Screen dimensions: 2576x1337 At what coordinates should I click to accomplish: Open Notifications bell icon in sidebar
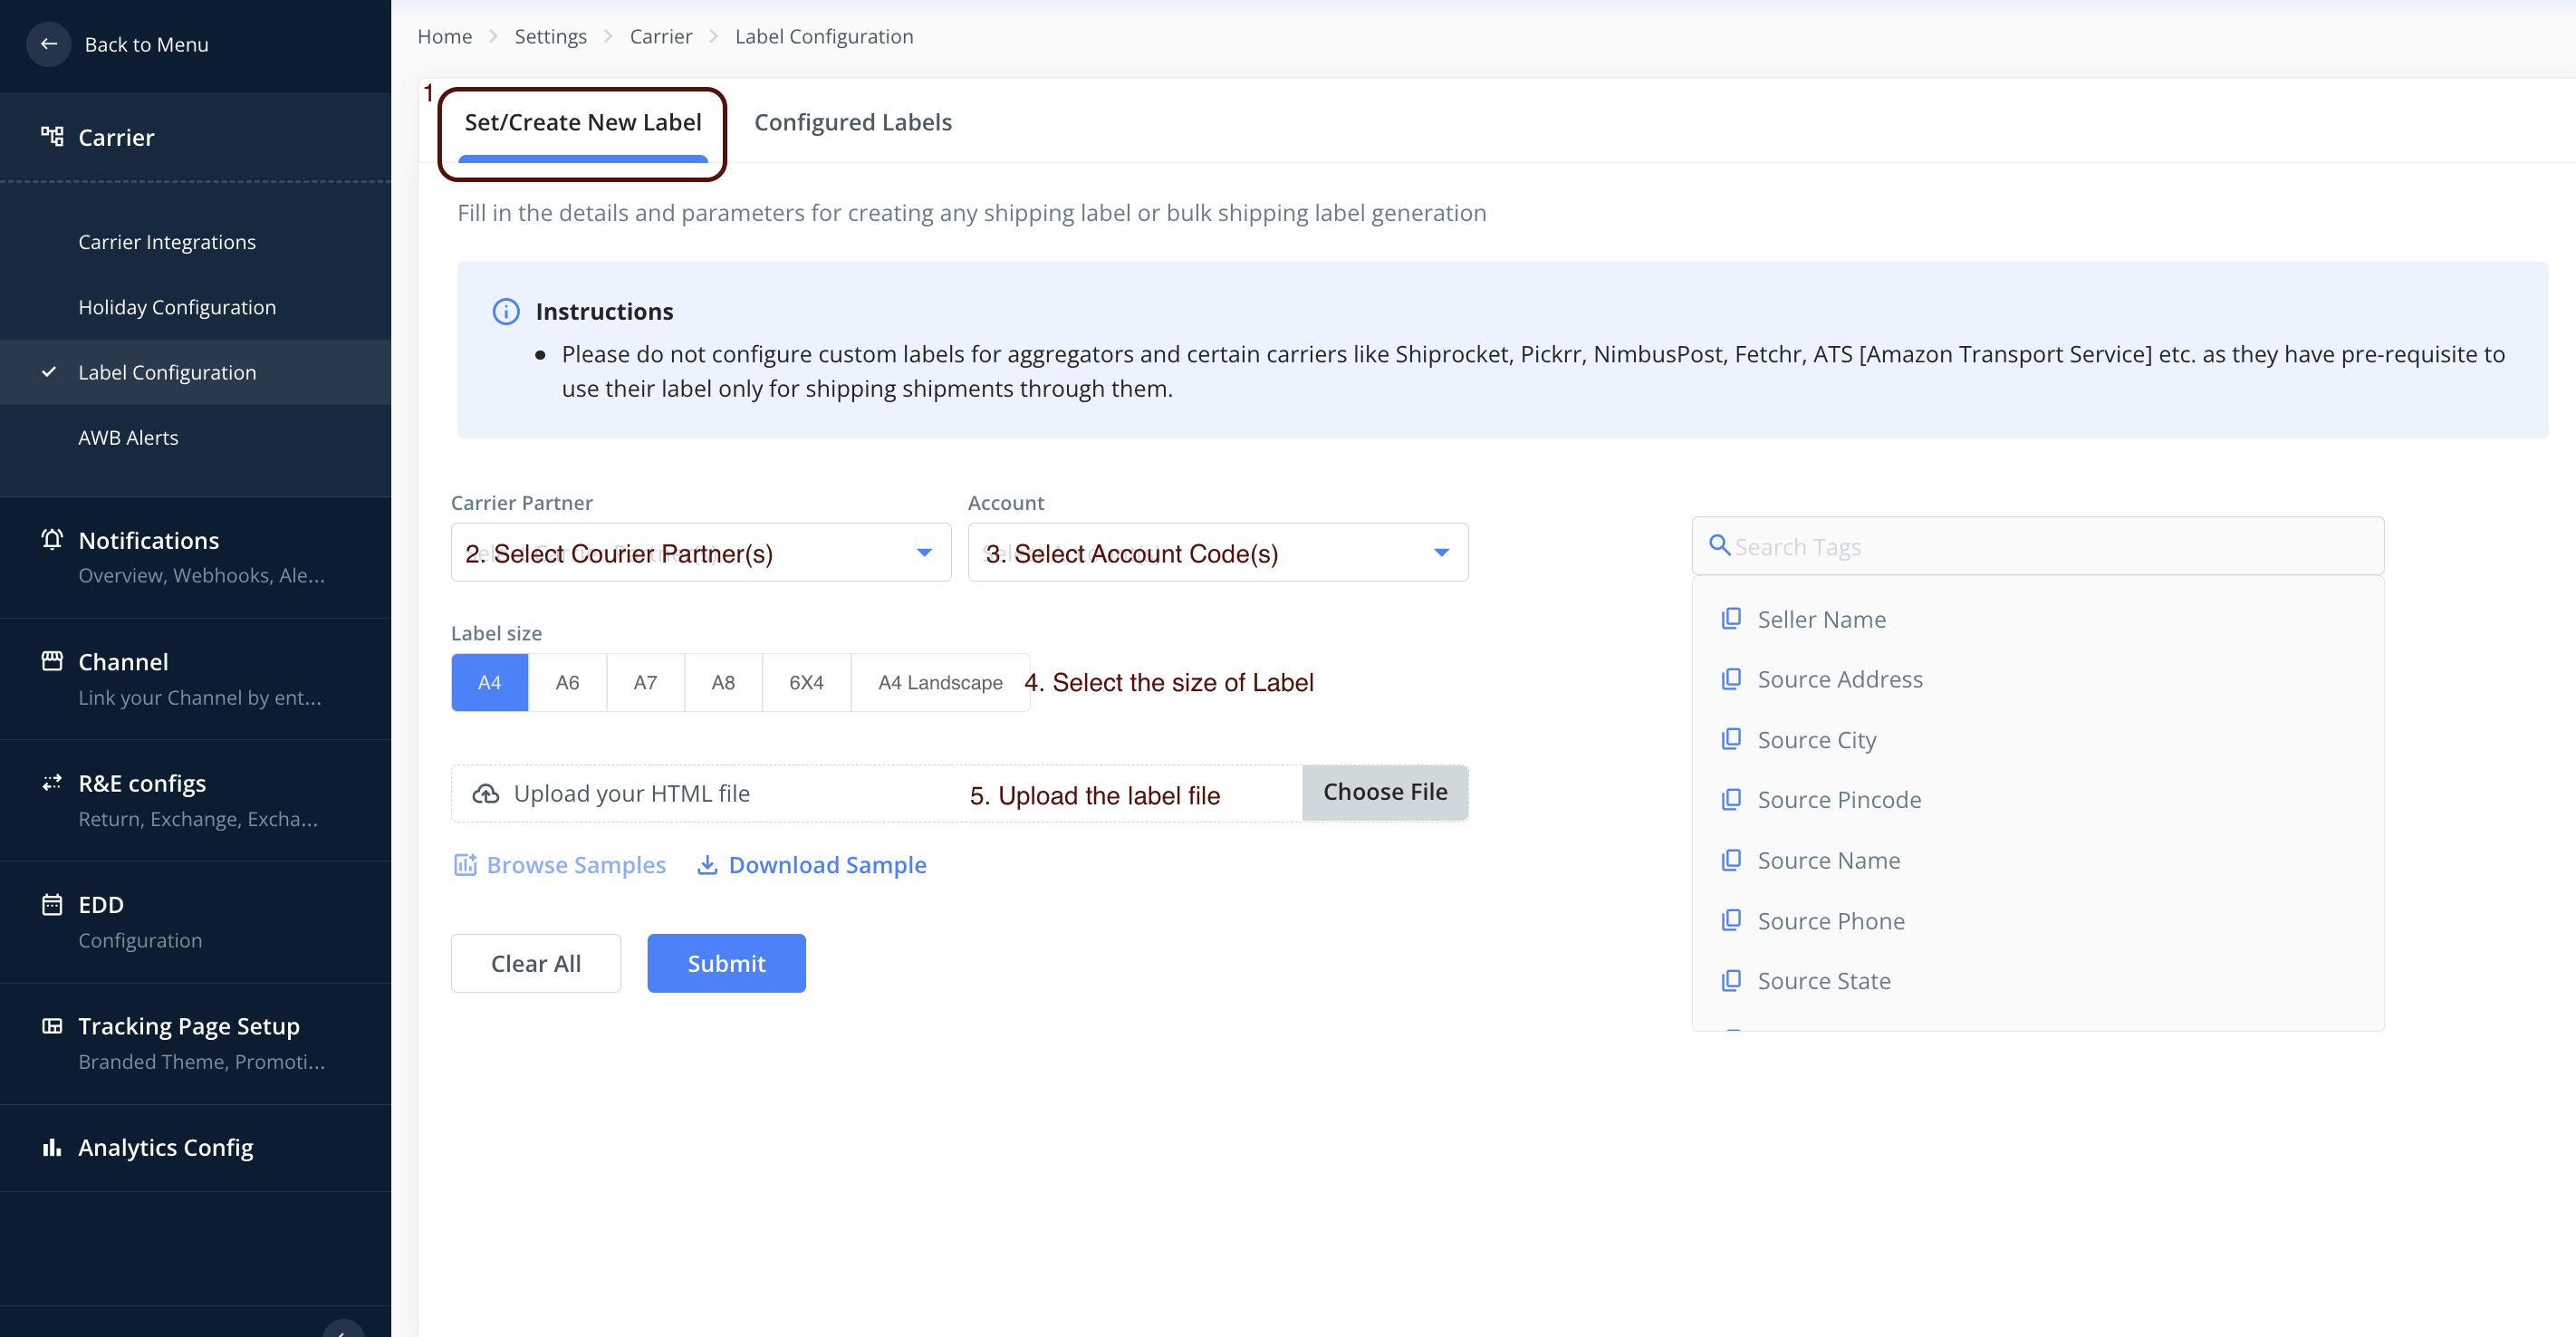[52, 540]
